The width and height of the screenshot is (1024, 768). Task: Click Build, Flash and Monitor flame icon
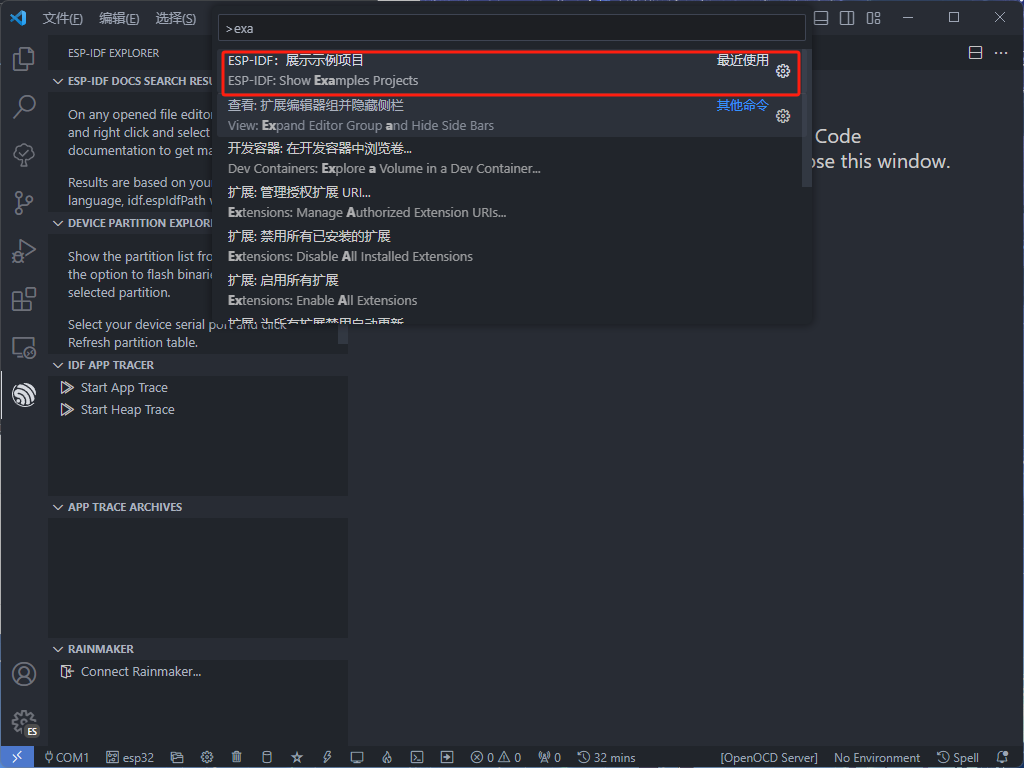tap(387, 758)
